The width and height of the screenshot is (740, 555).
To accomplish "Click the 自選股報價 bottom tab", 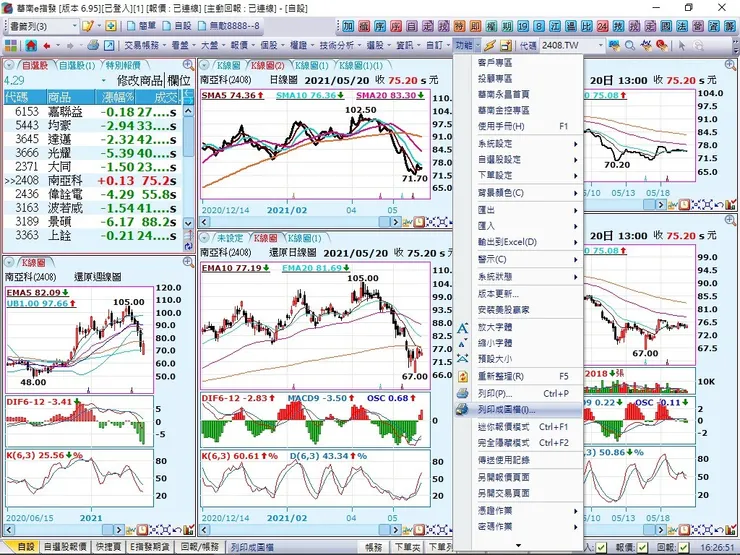I will 65,547.
